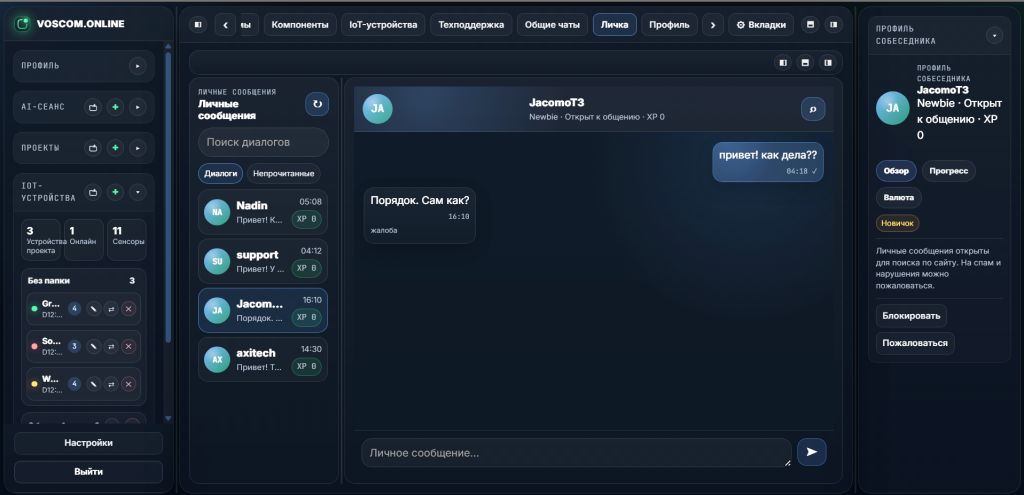Switch to the IoT-устройства tab
Image resolution: width=1024 pixels, height=495 pixels.
383,25
